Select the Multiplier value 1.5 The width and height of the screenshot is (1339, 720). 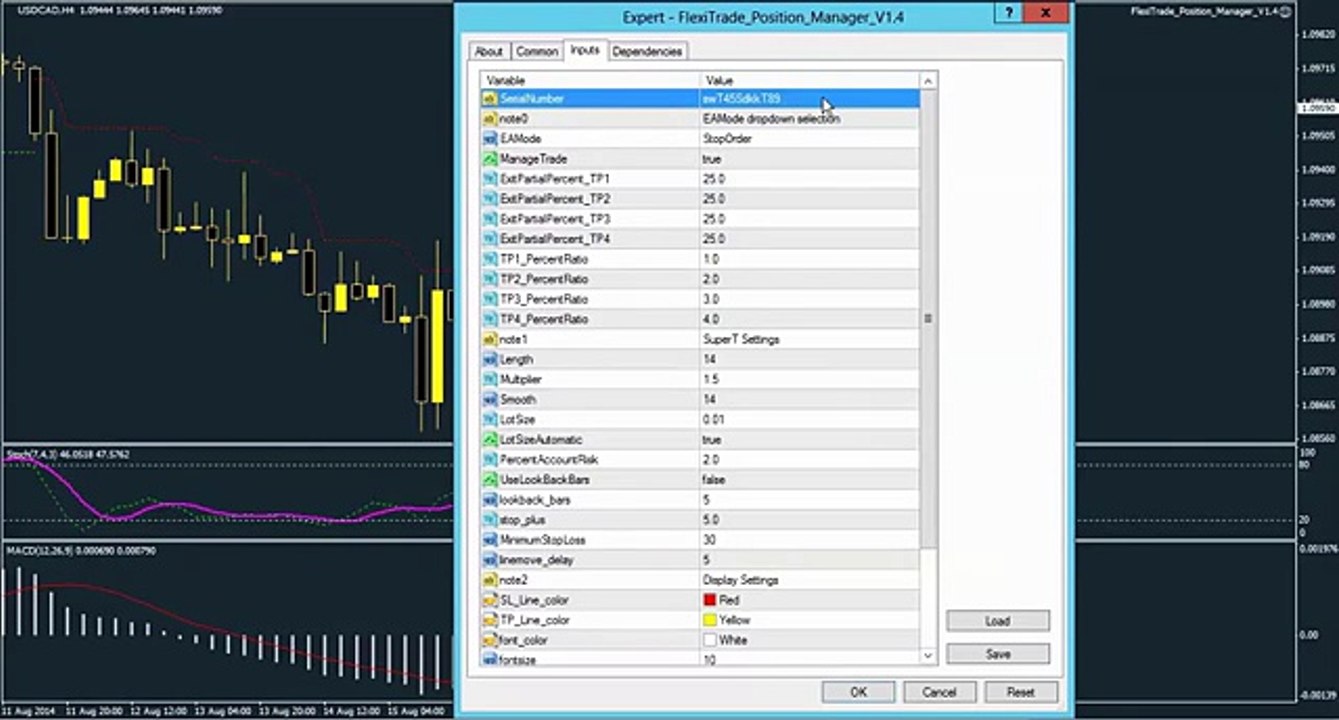coord(711,379)
